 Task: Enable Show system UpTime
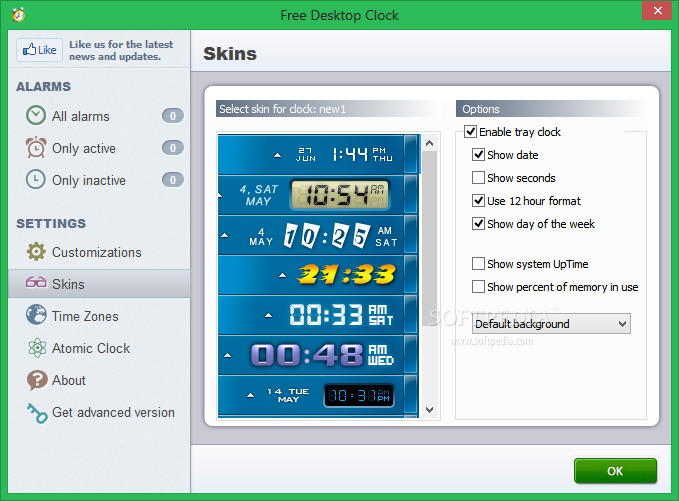(479, 264)
